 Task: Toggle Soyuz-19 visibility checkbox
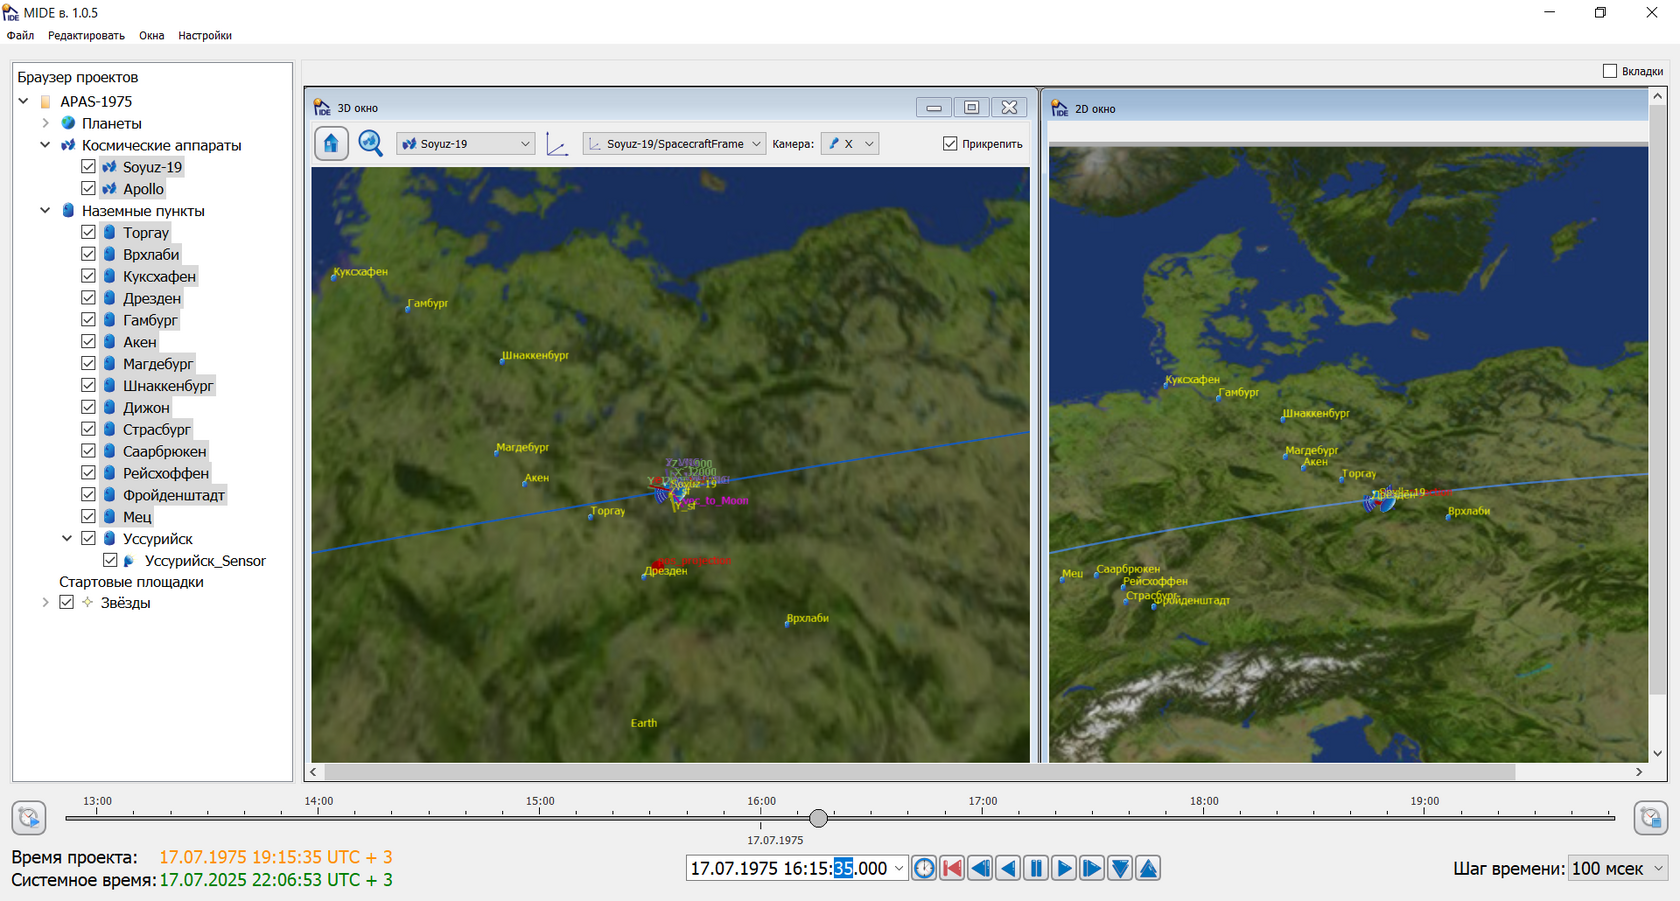(88, 167)
